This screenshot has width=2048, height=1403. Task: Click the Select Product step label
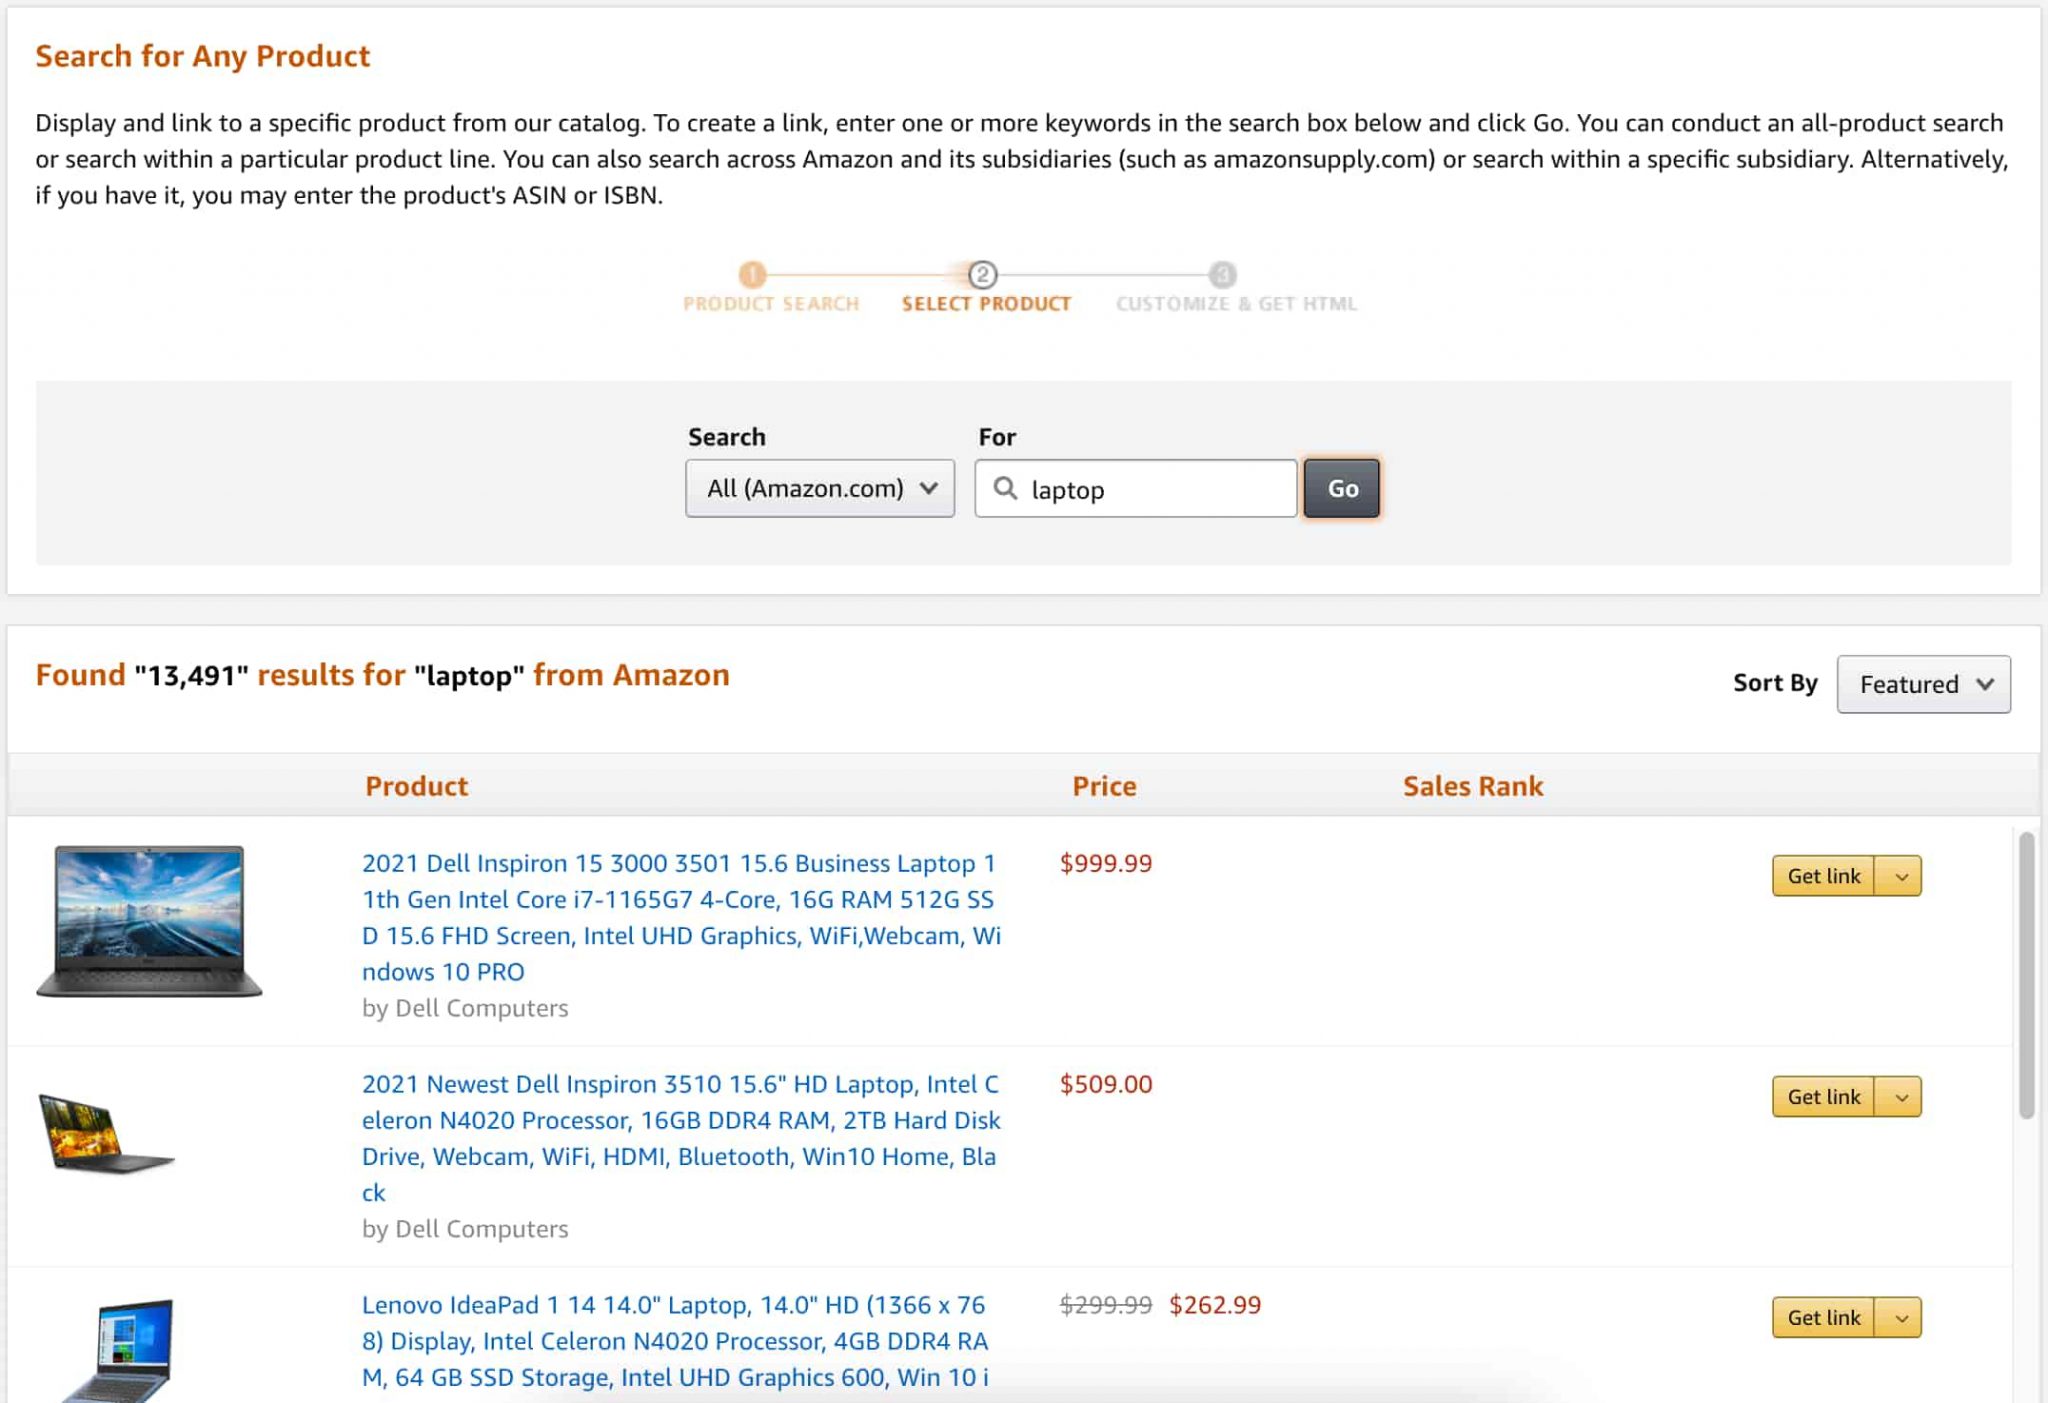point(986,303)
